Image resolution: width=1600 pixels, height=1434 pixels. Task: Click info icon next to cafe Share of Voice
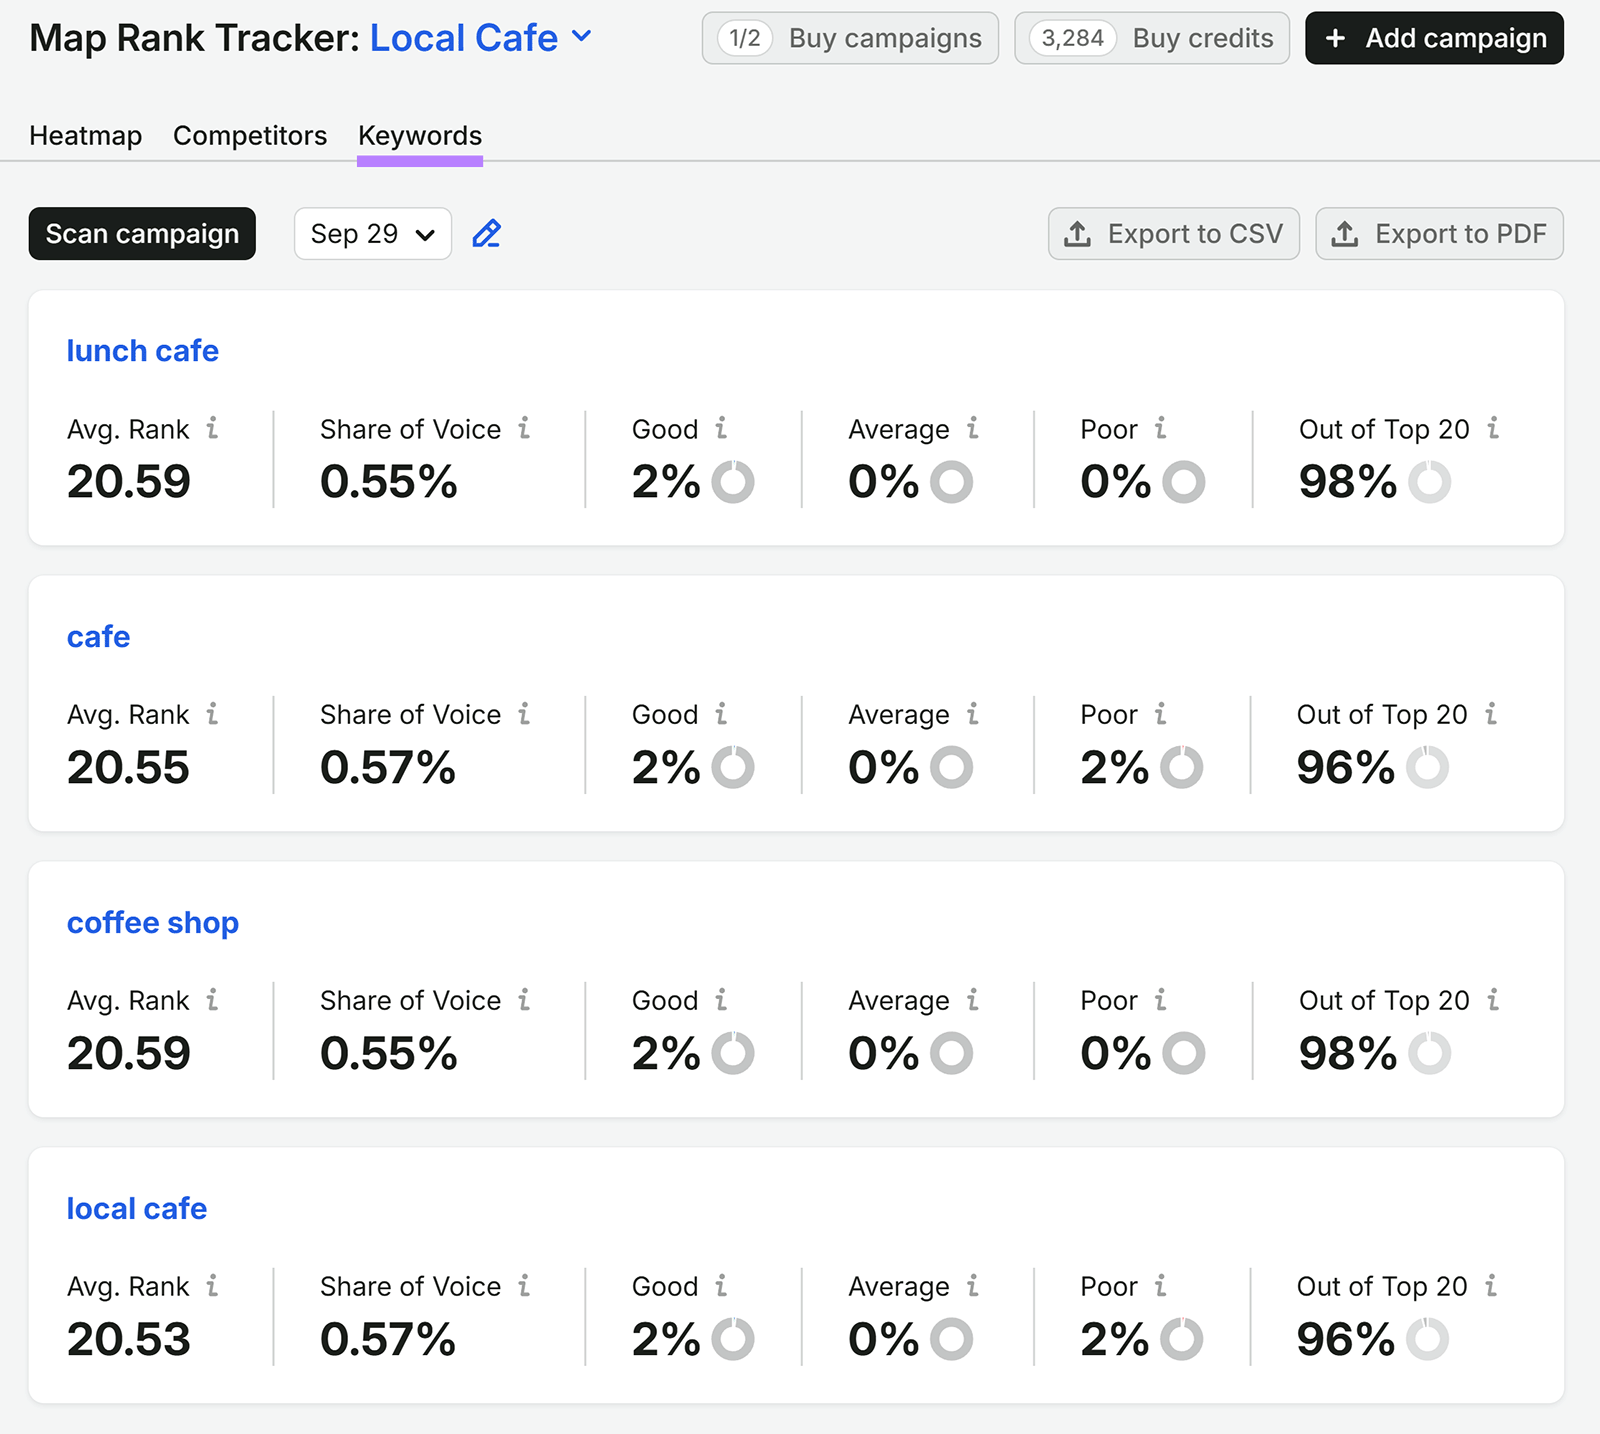[x=524, y=714]
